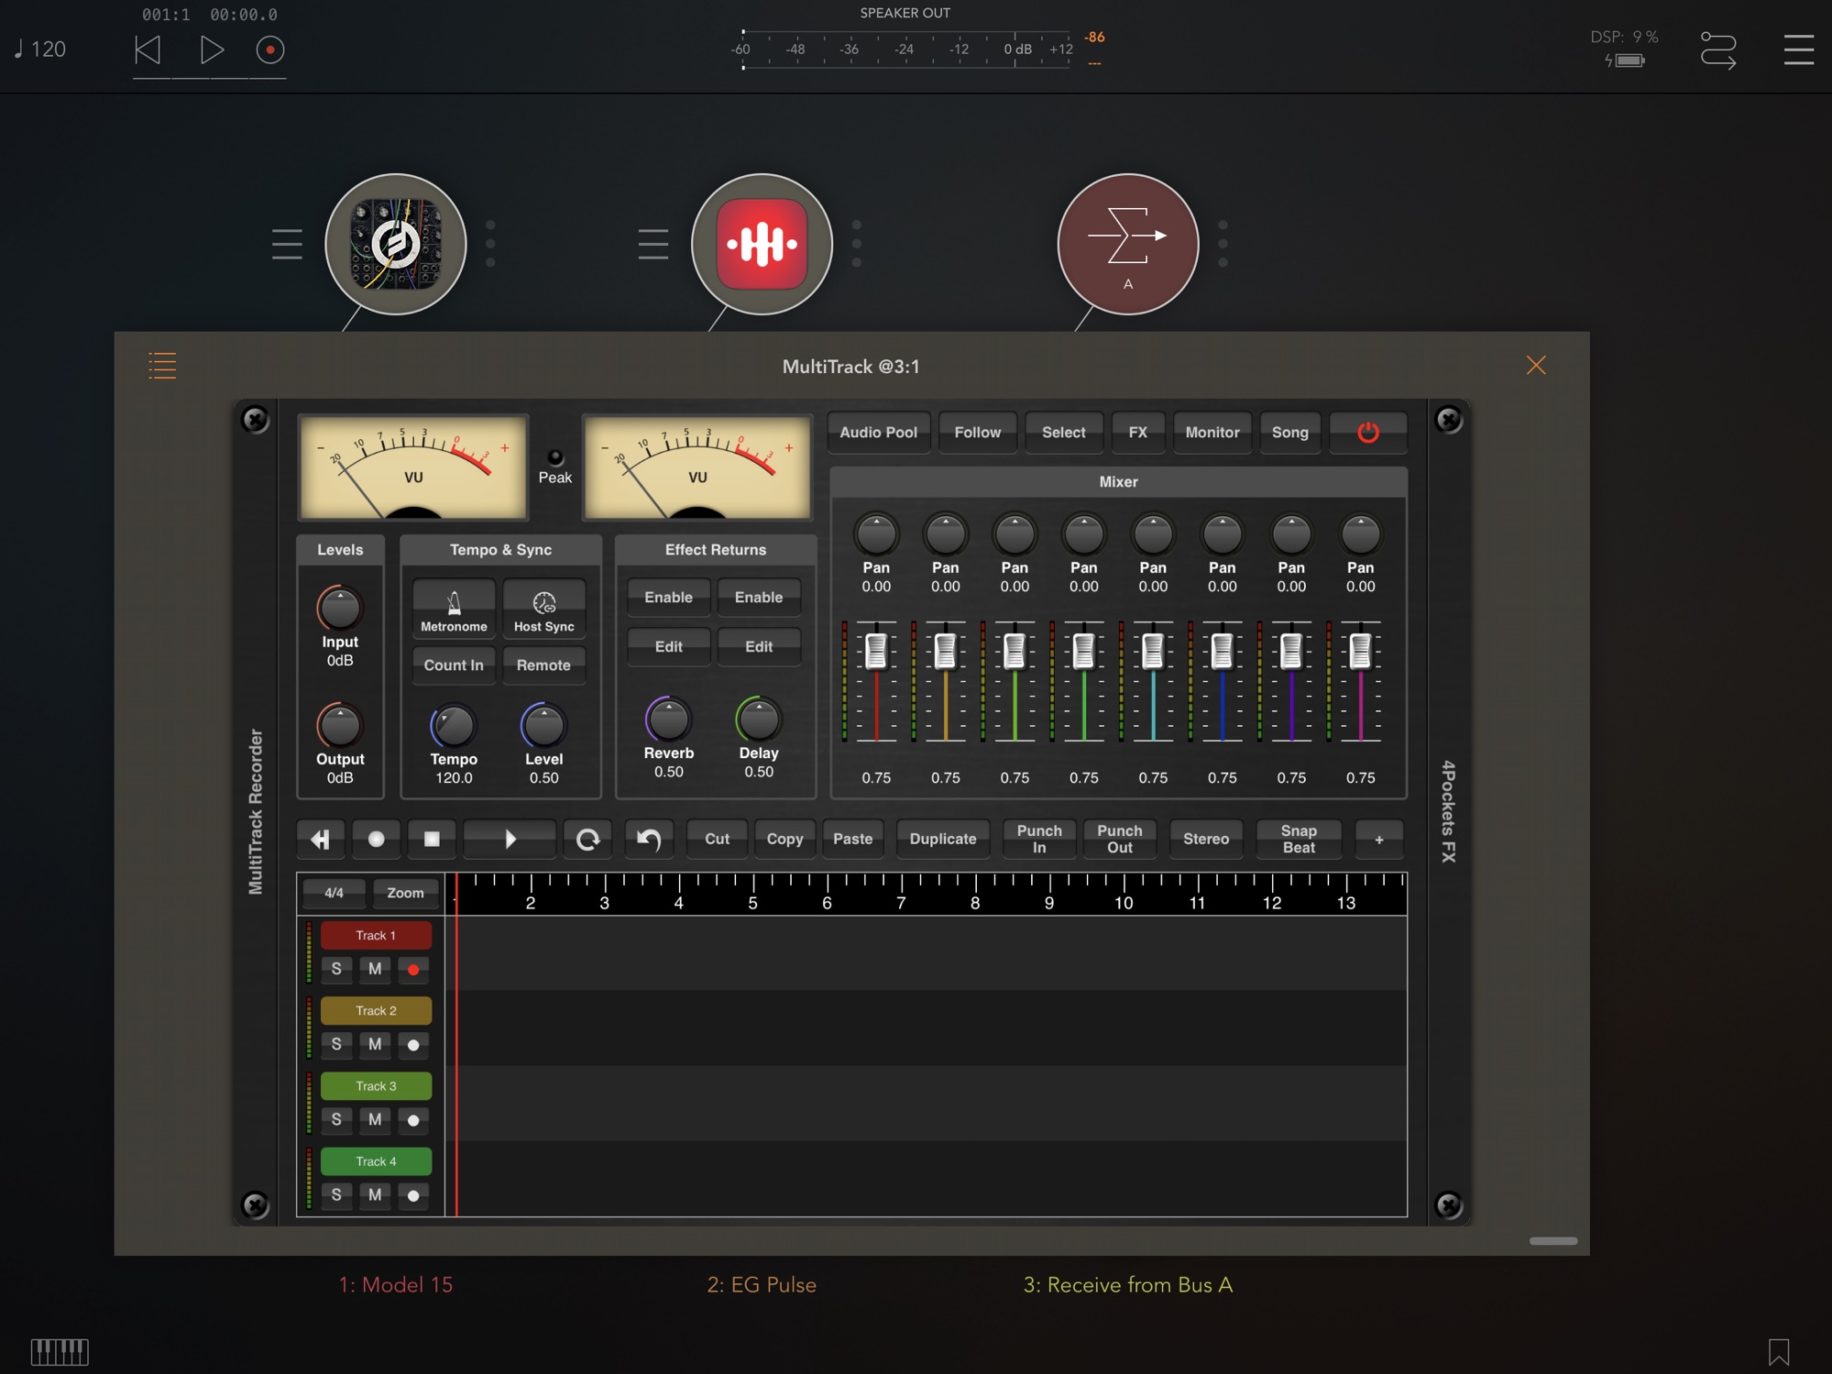
Task: Open the recorder's top-left list menu
Action: click(x=162, y=365)
